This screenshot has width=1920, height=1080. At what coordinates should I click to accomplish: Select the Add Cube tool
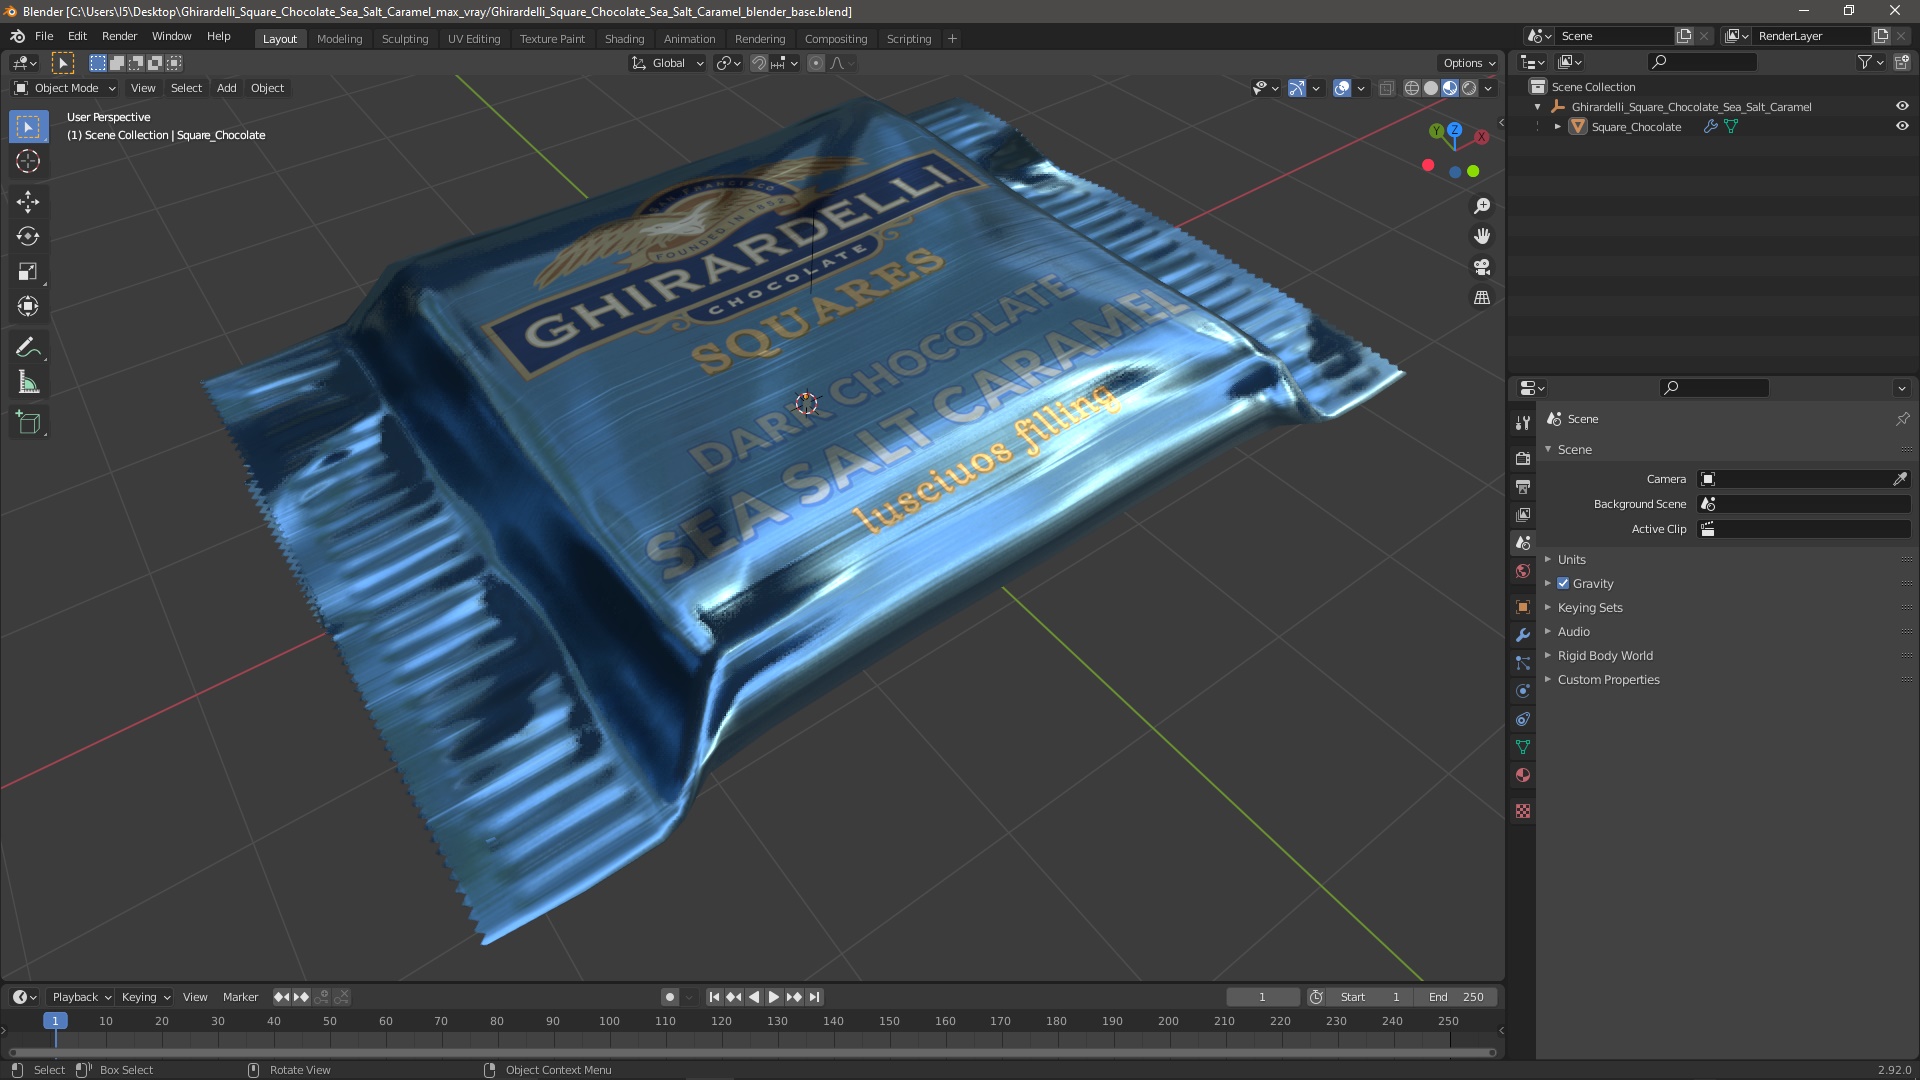[28, 423]
